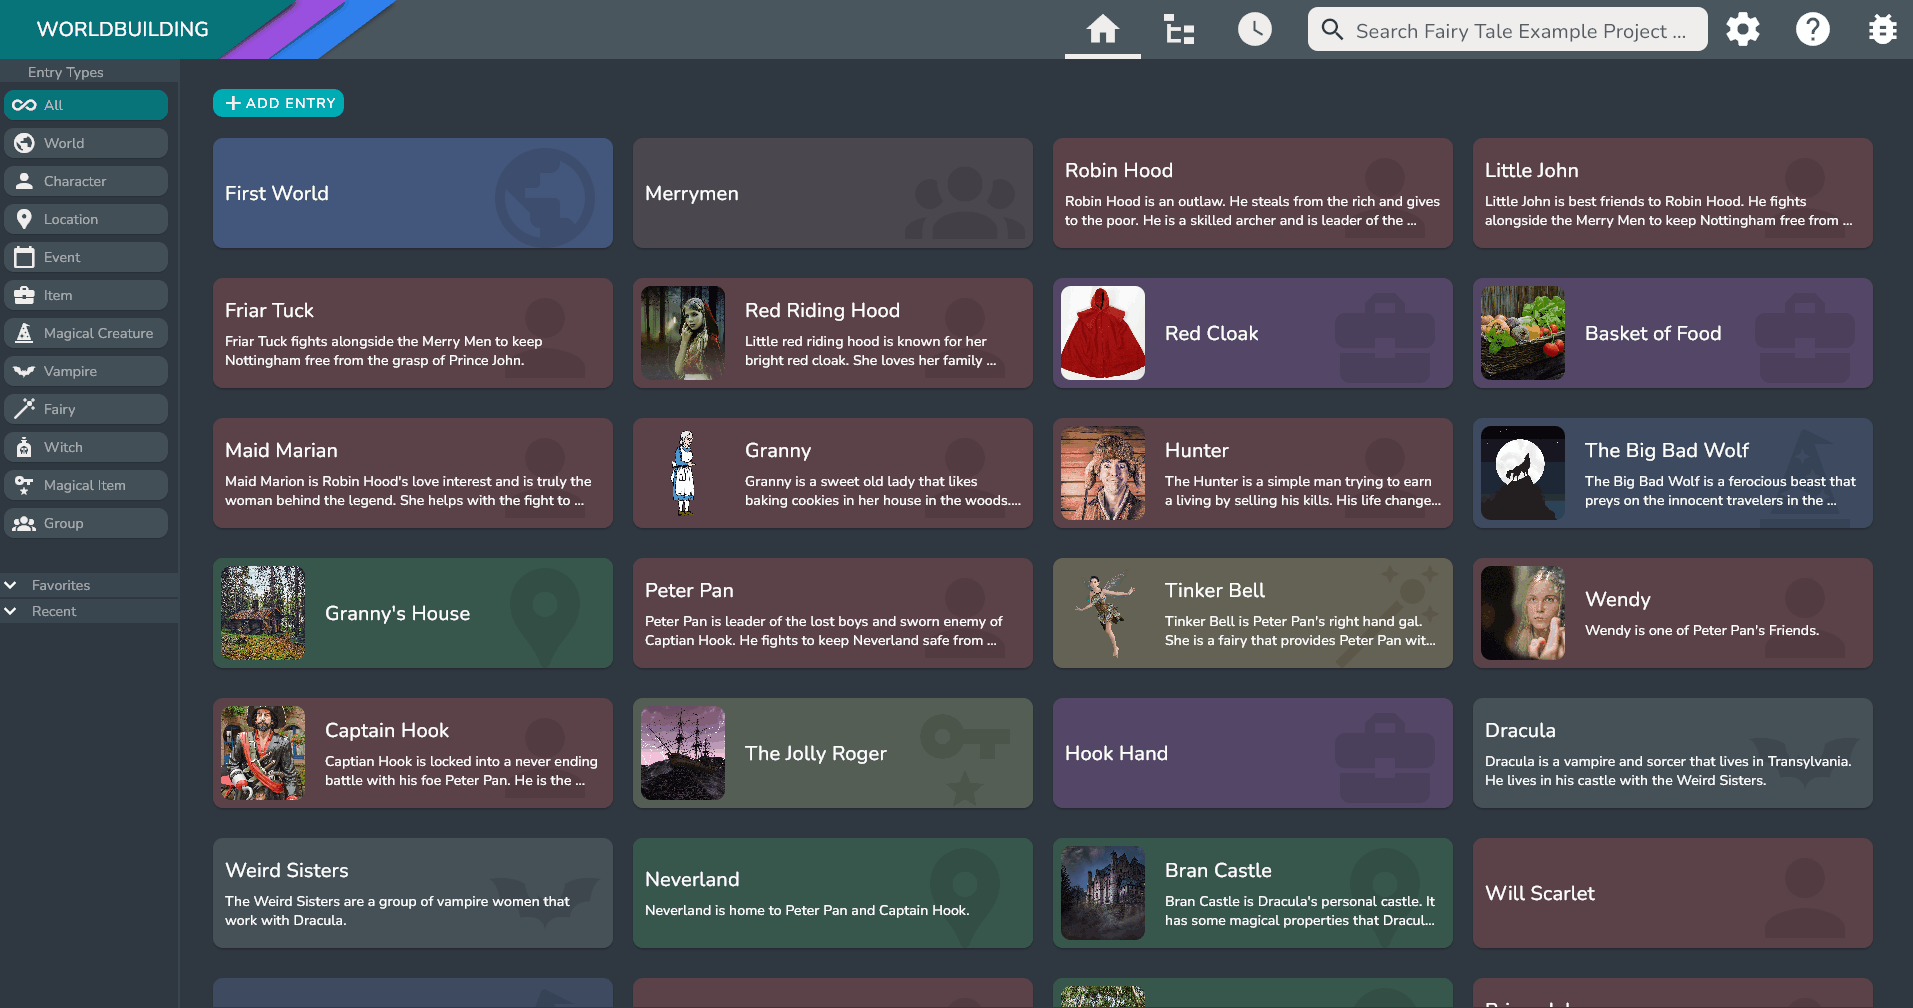This screenshot has height=1008, width=1913.
Task: Click the Character person icon in sidebar
Action: click(24, 181)
